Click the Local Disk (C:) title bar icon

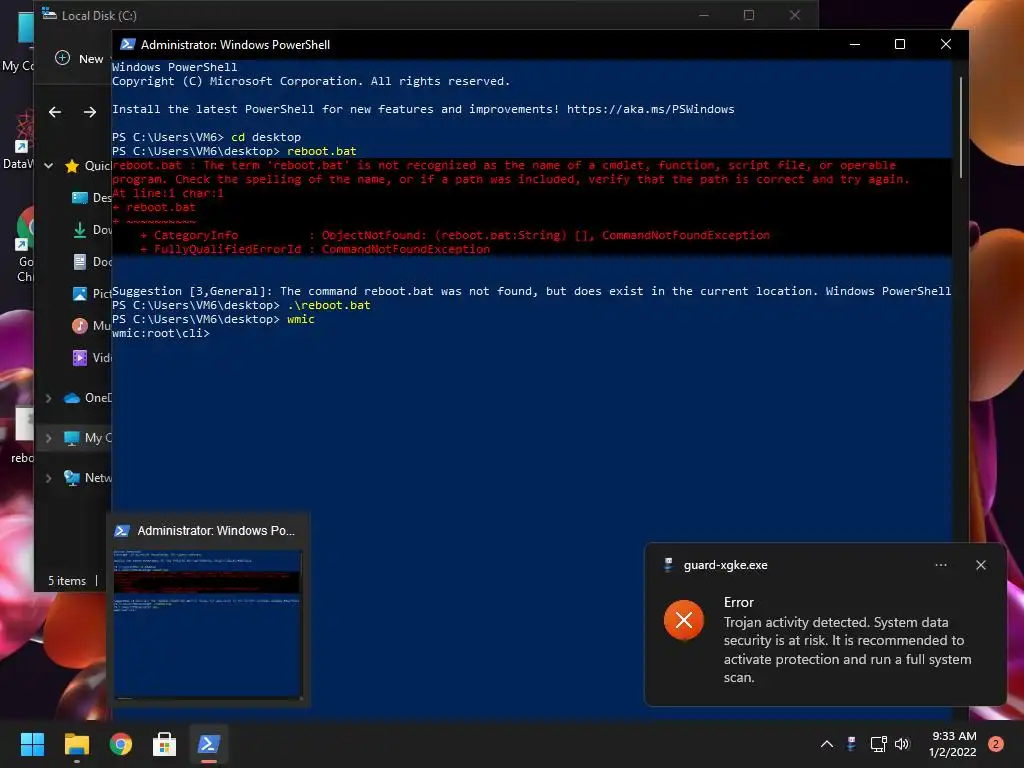point(49,14)
